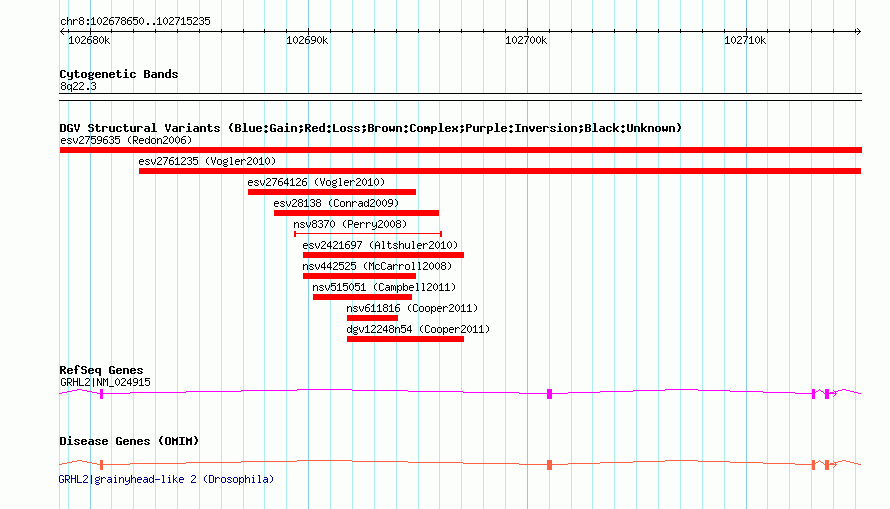
Task: Select the dgv12248n54 red bar
Action: pos(405,339)
